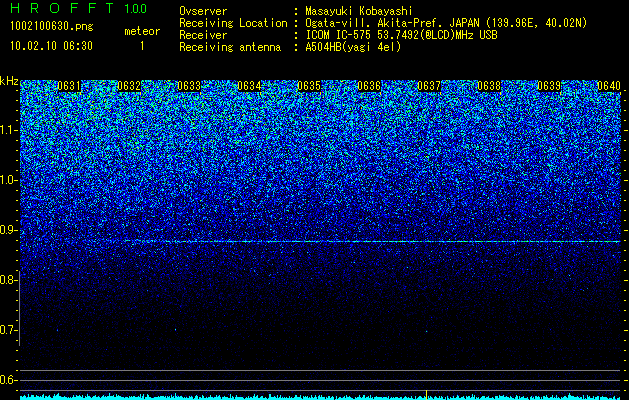
Task: Click the cyan signal-level strip at the bottom
Action: (x=320, y=397)
